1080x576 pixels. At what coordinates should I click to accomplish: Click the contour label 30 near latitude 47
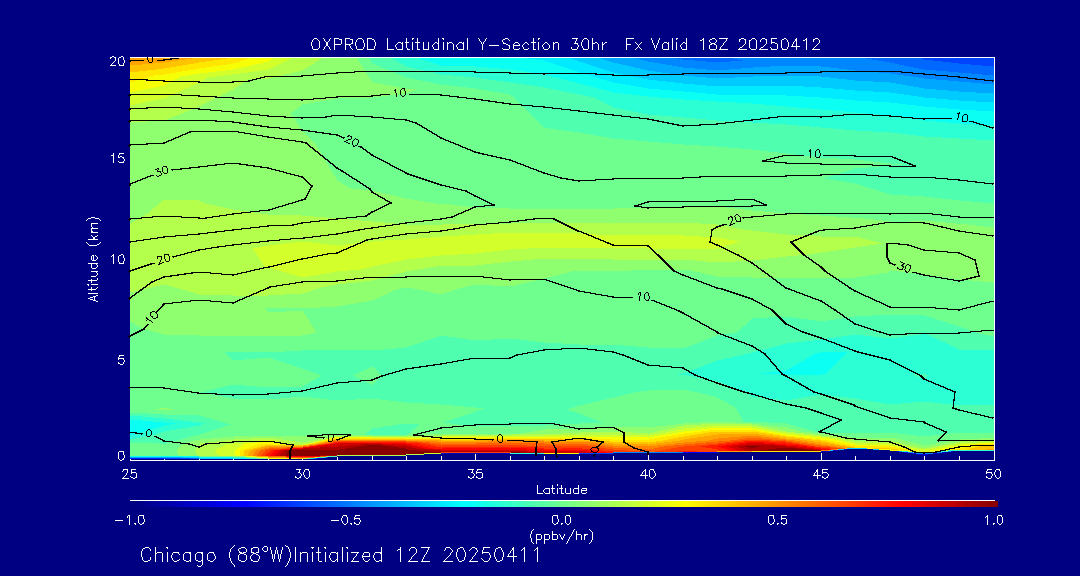point(904,268)
